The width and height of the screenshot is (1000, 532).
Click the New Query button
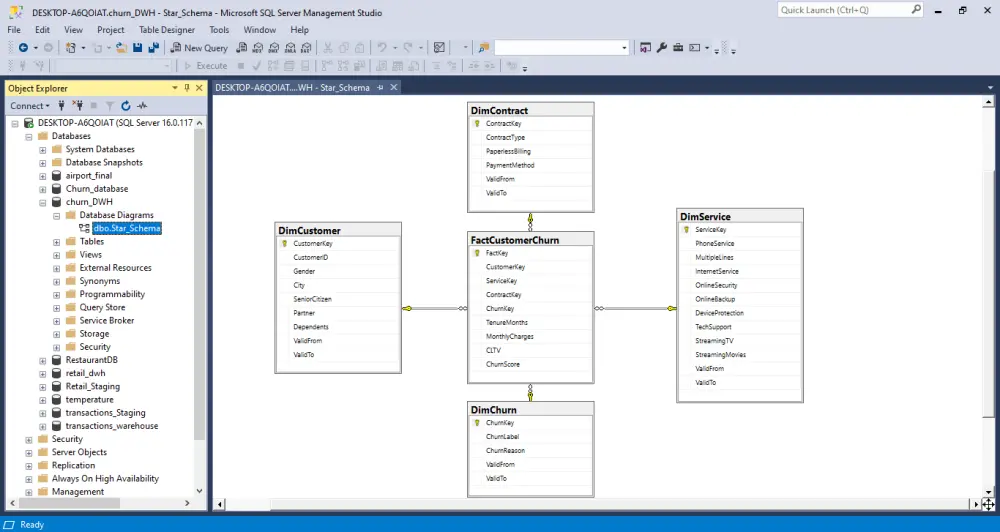click(199, 48)
